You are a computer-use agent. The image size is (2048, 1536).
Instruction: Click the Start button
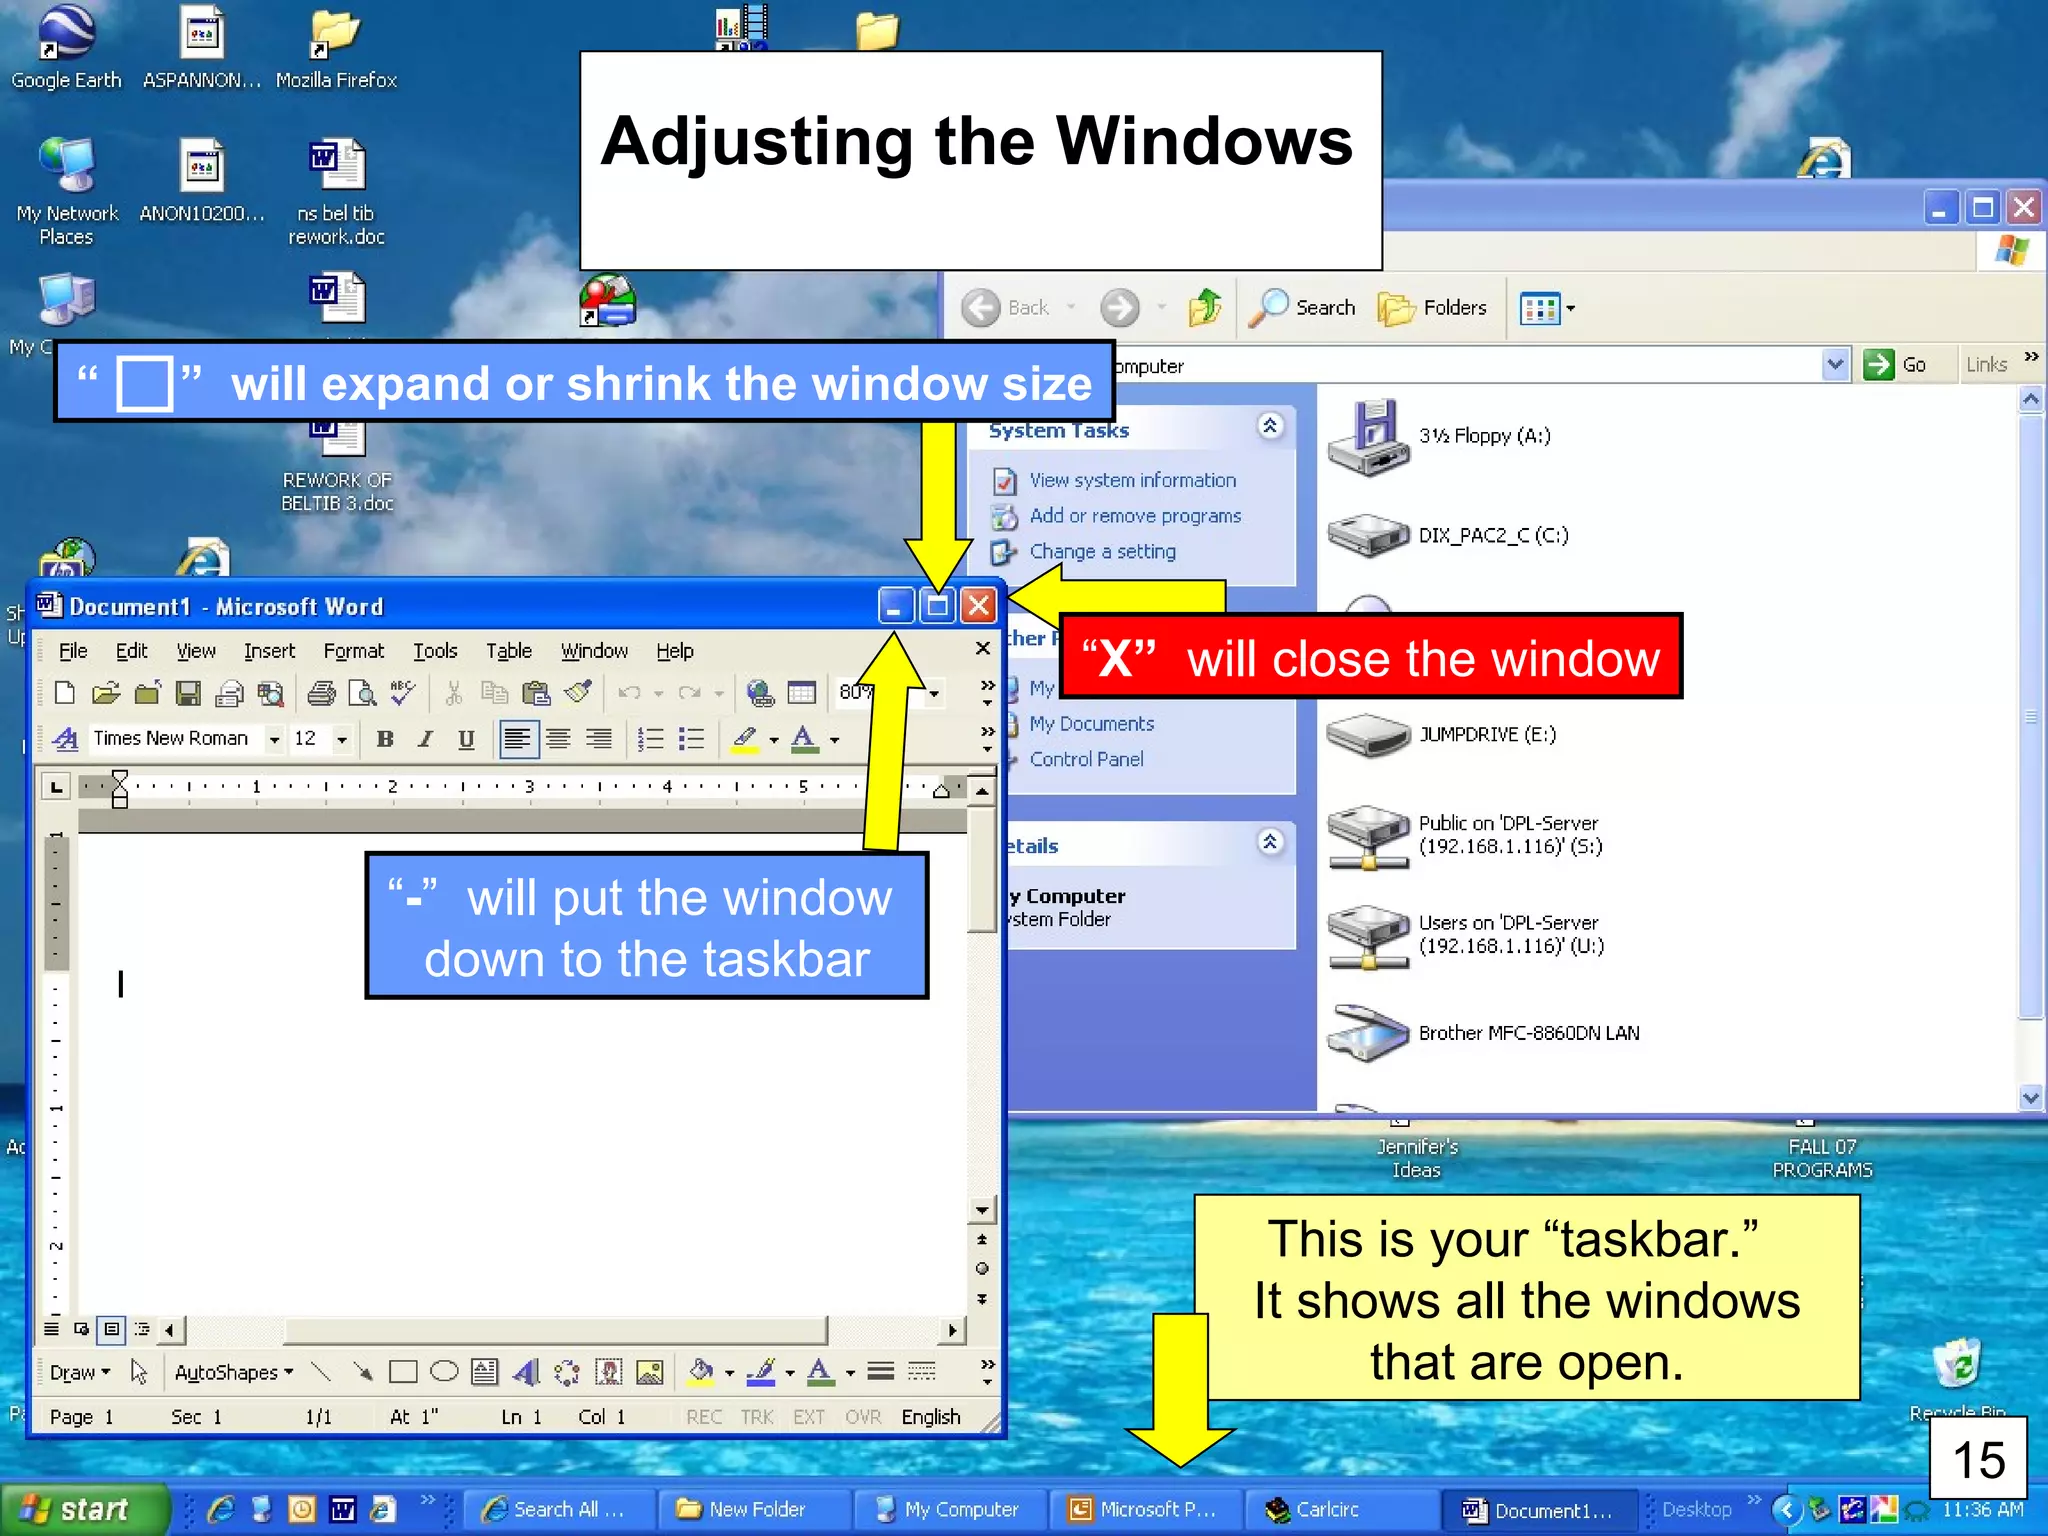pos(84,1509)
